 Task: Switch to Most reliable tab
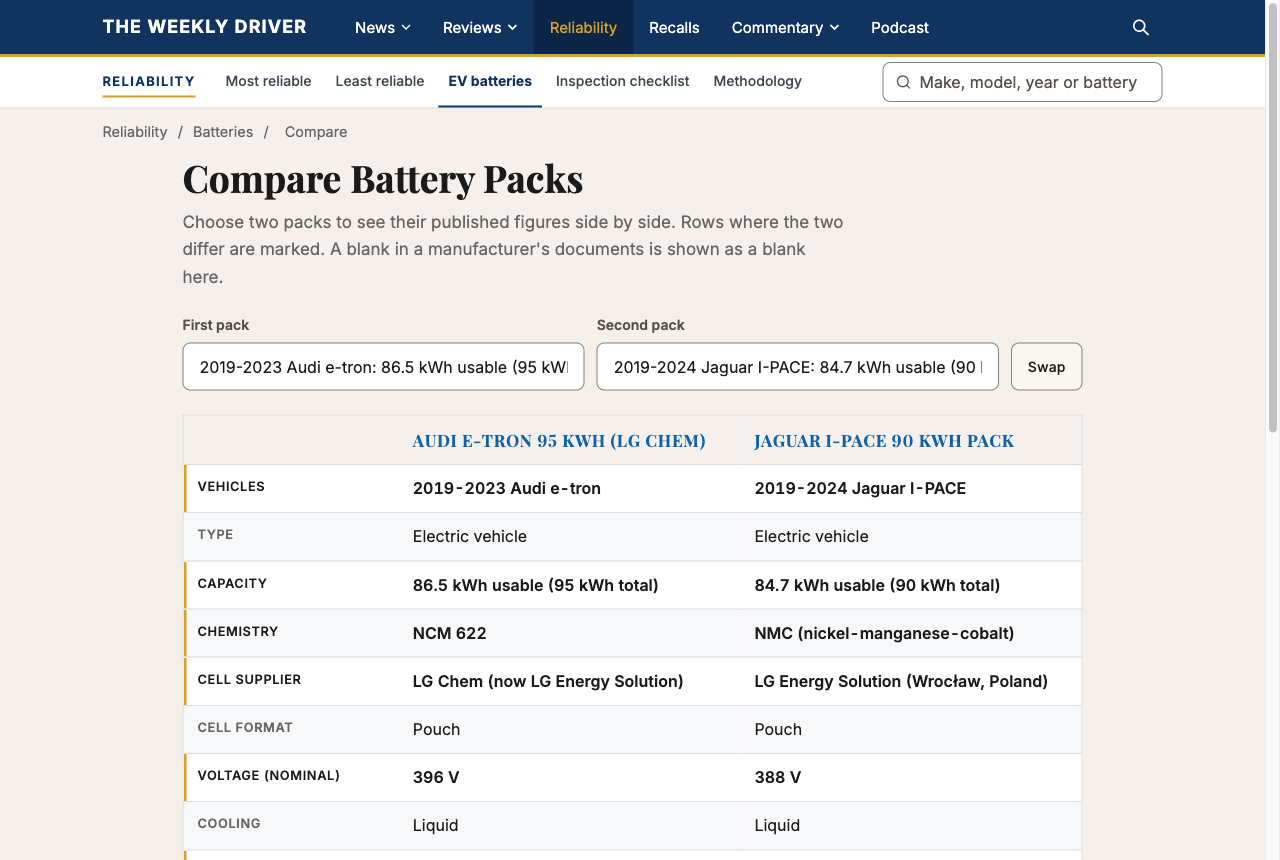tap(268, 81)
